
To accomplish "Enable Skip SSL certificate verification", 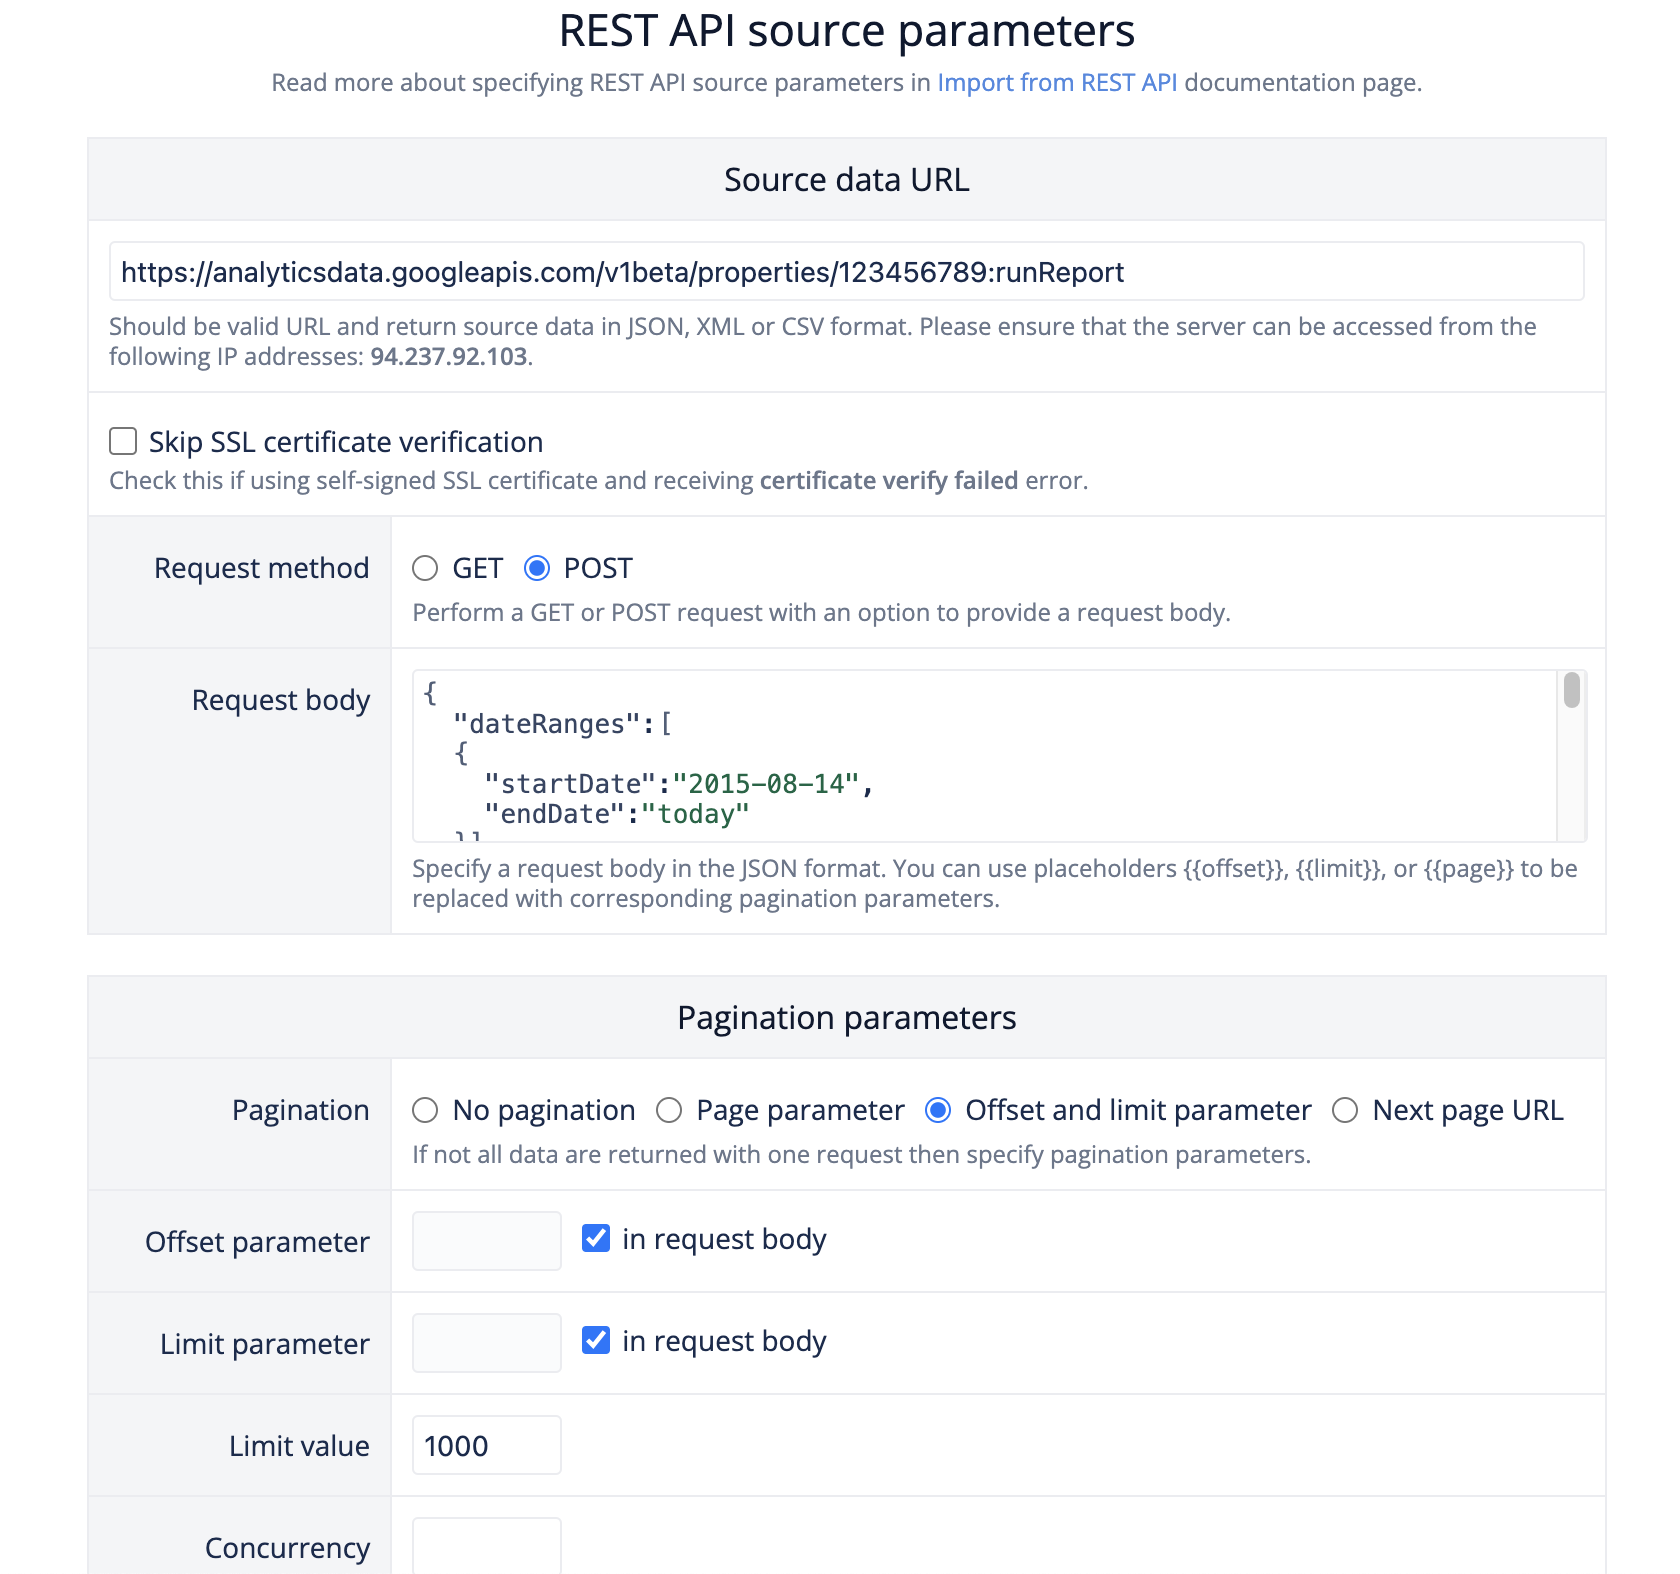I will pyautogui.click(x=122, y=440).
